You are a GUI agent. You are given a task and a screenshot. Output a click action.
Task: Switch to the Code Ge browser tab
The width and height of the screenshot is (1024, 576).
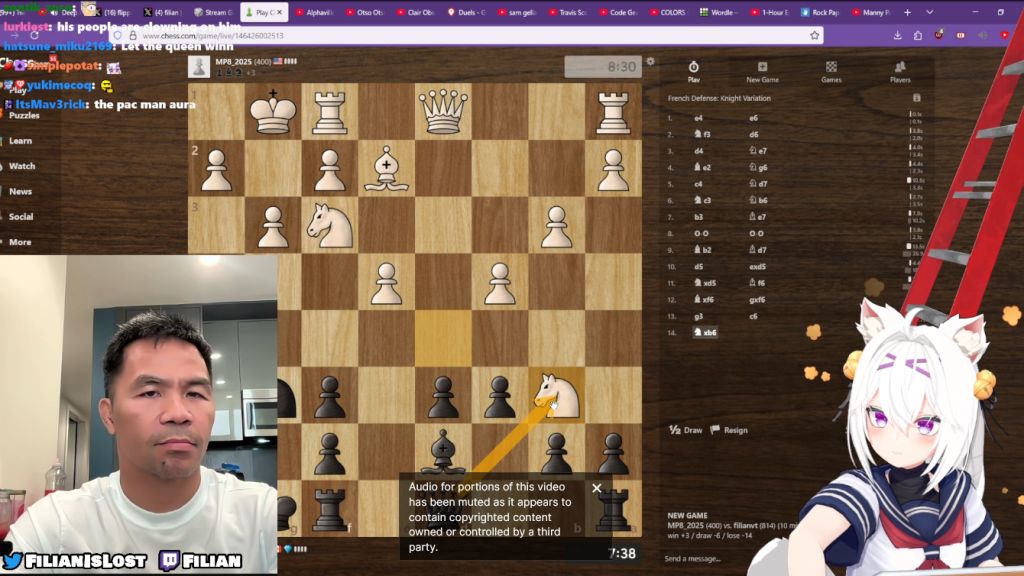click(617, 12)
